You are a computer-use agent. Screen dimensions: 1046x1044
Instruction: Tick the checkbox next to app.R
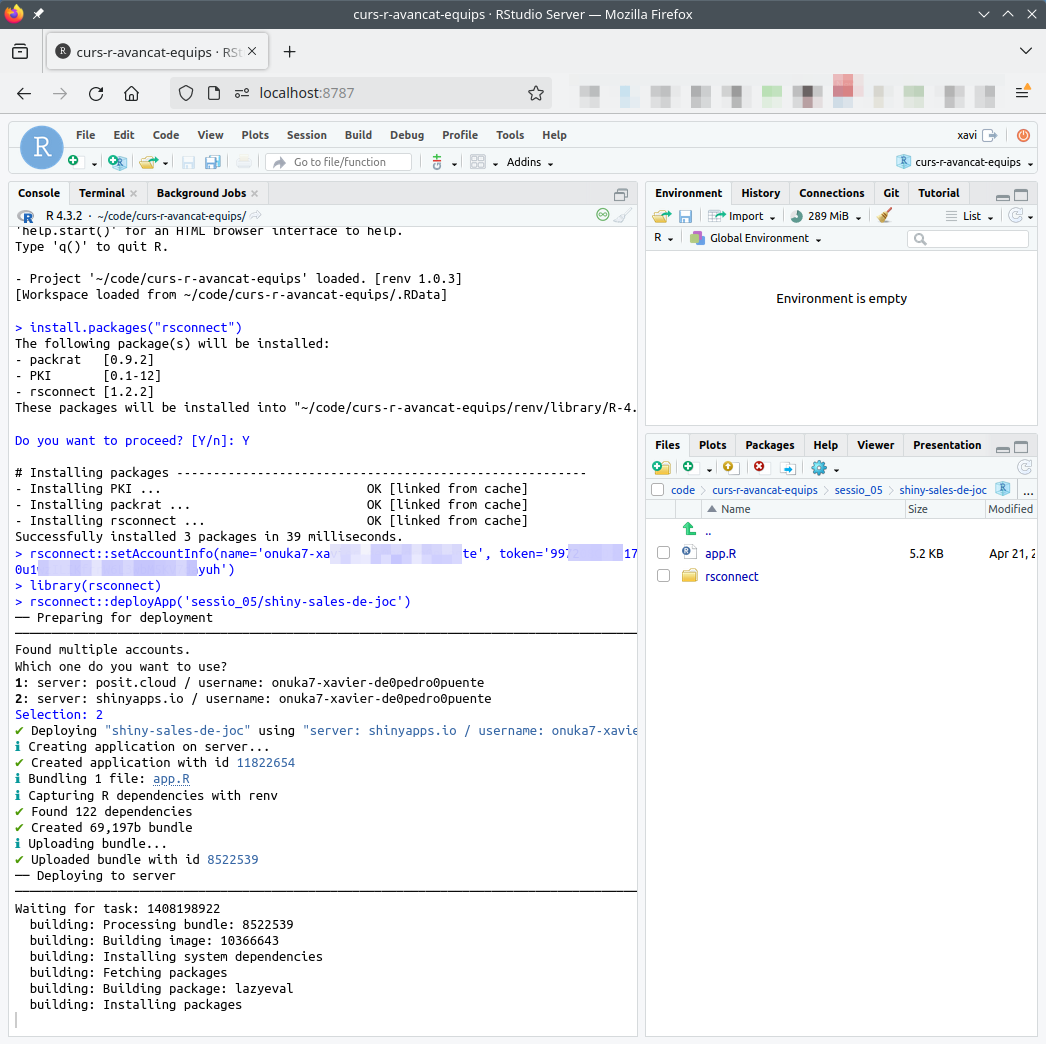(x=663, y=553)
